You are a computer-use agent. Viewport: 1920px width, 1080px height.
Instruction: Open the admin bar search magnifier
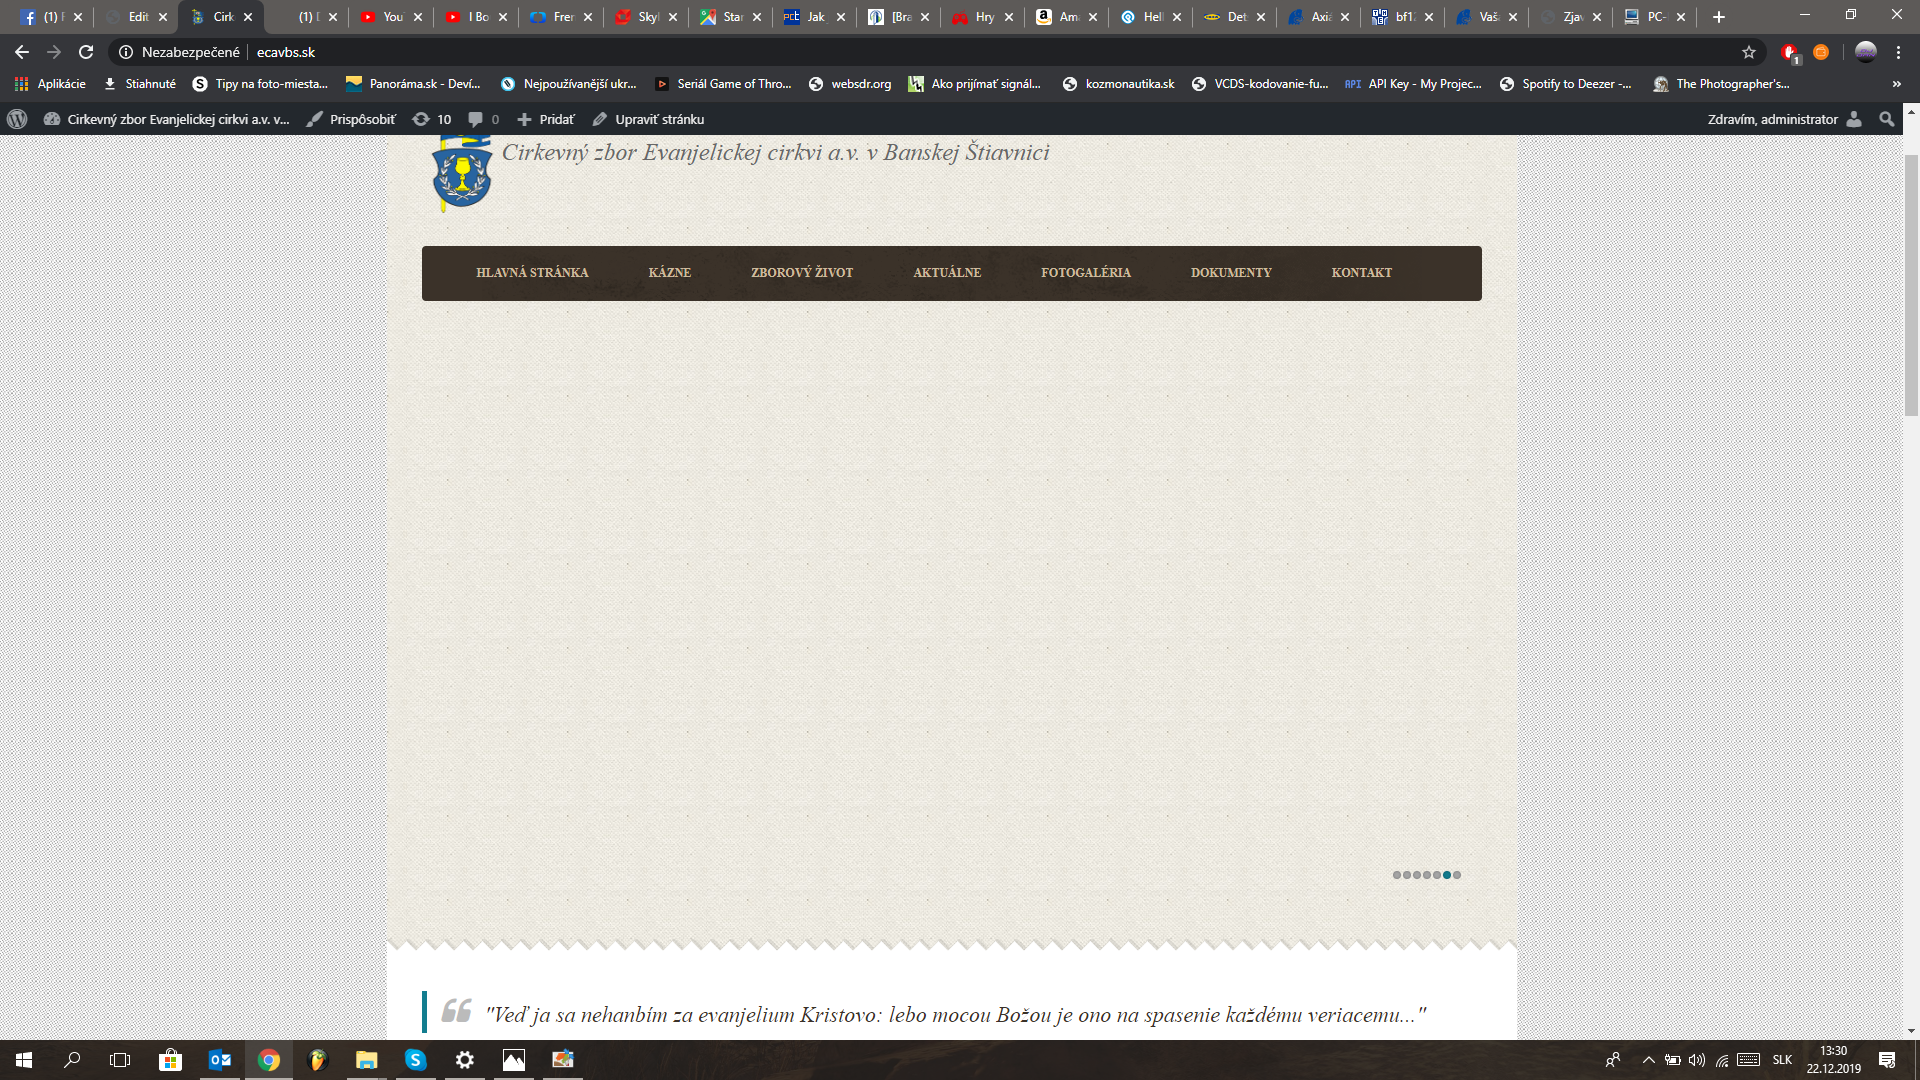(x=1886, y=119)
